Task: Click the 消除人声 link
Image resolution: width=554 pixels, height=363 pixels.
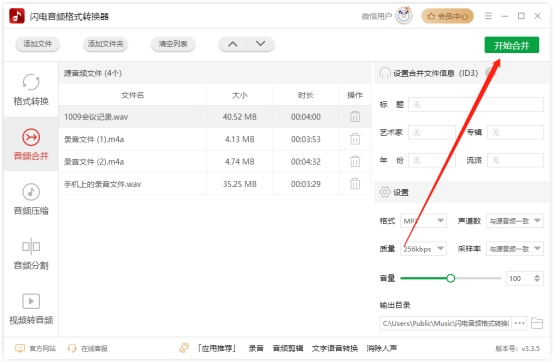Action: coord(382,349)
